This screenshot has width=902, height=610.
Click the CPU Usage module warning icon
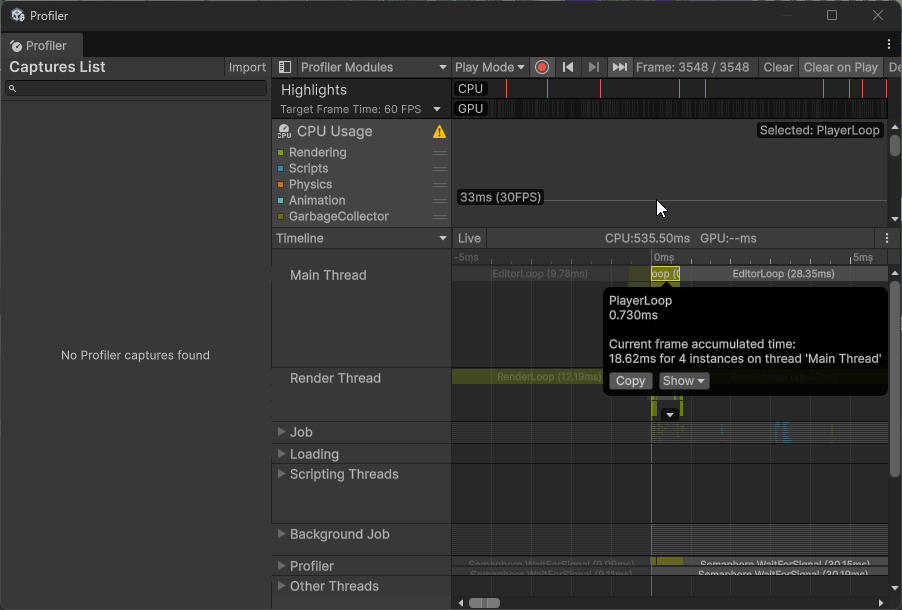(x=438, y=131)
